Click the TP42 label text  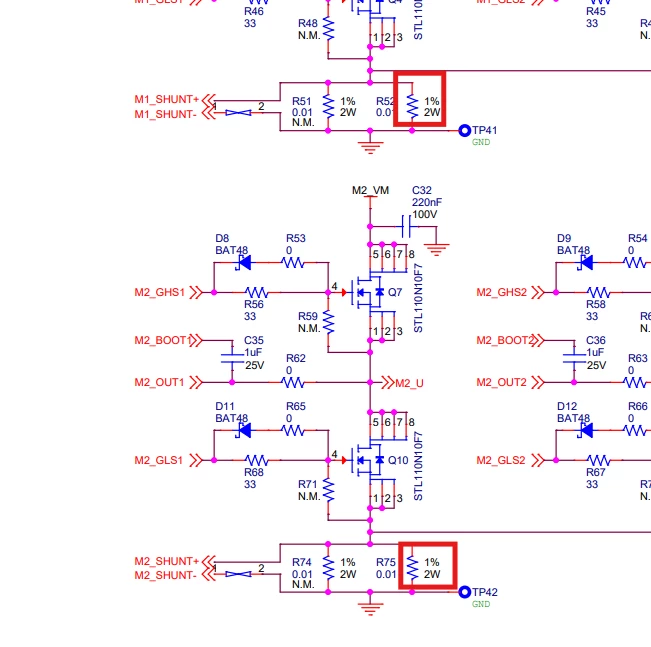[485, 592]
